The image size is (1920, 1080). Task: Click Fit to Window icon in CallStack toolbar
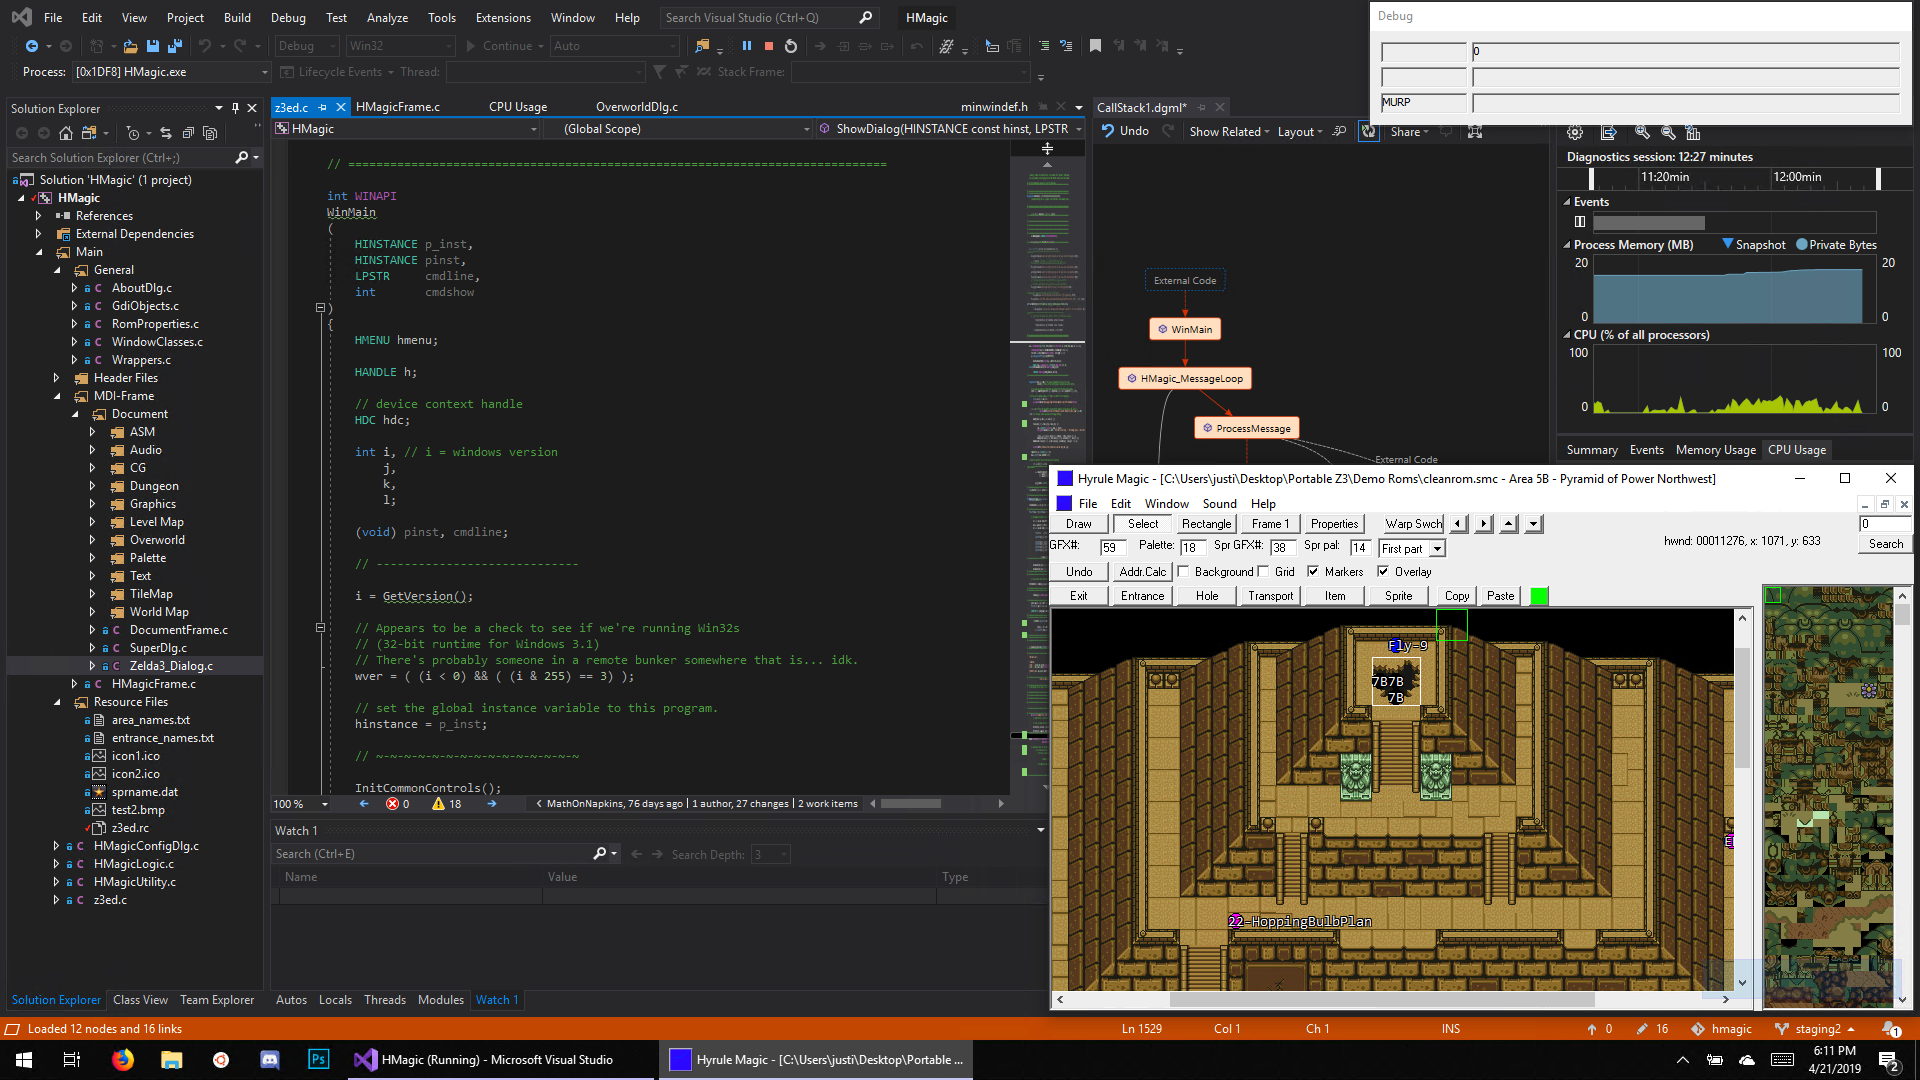click(x=1474, y=131)
